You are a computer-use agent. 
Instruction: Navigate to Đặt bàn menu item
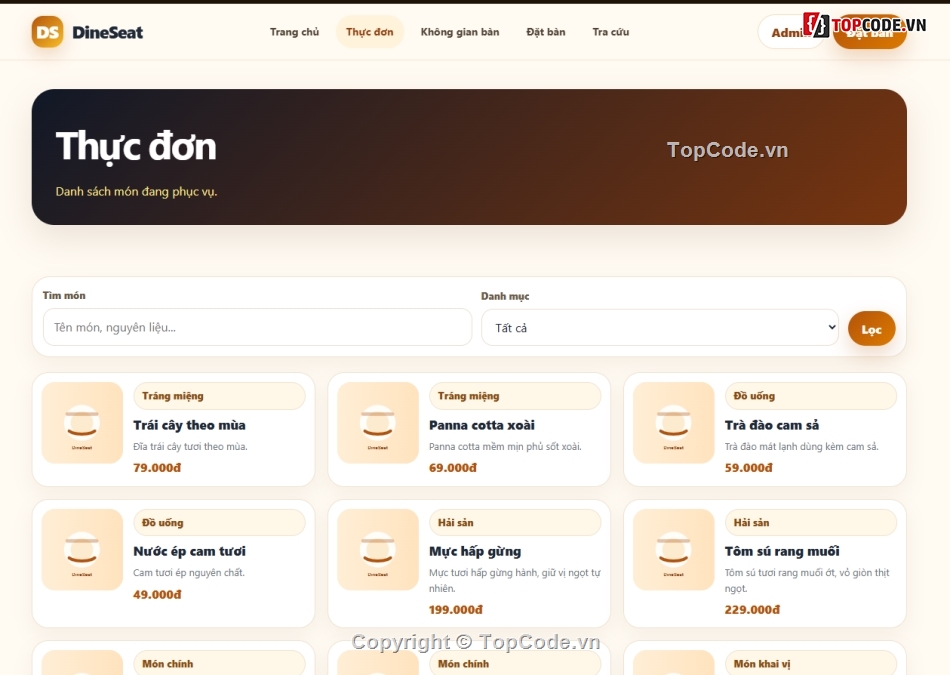[546, 32]
